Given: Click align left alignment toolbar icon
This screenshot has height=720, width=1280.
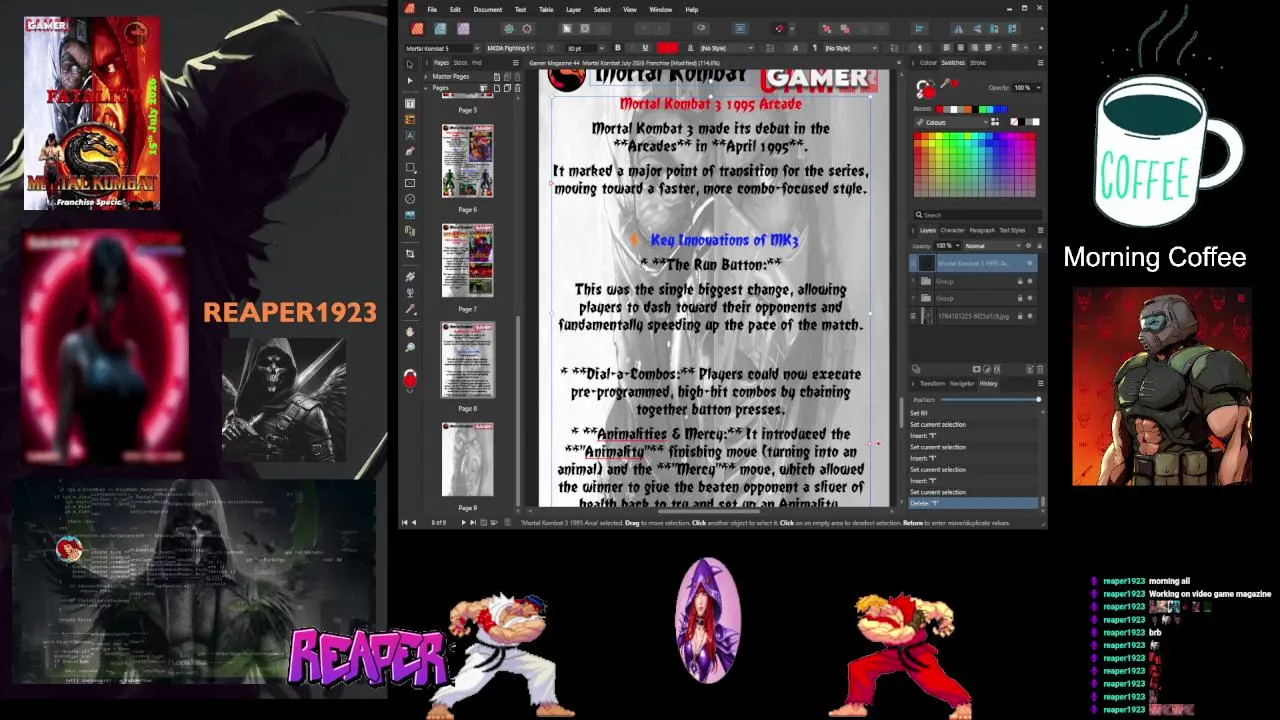Looking at the screenshot, I should (919, 28).
